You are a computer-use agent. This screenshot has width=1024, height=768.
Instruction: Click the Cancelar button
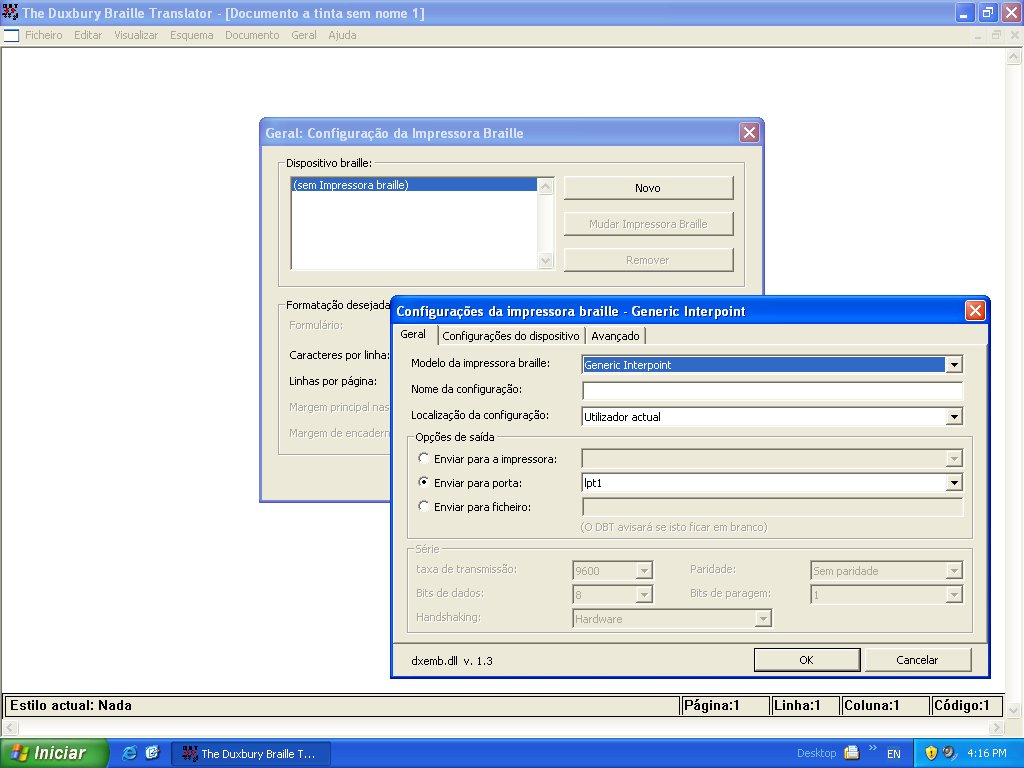(x=917, y=660)
